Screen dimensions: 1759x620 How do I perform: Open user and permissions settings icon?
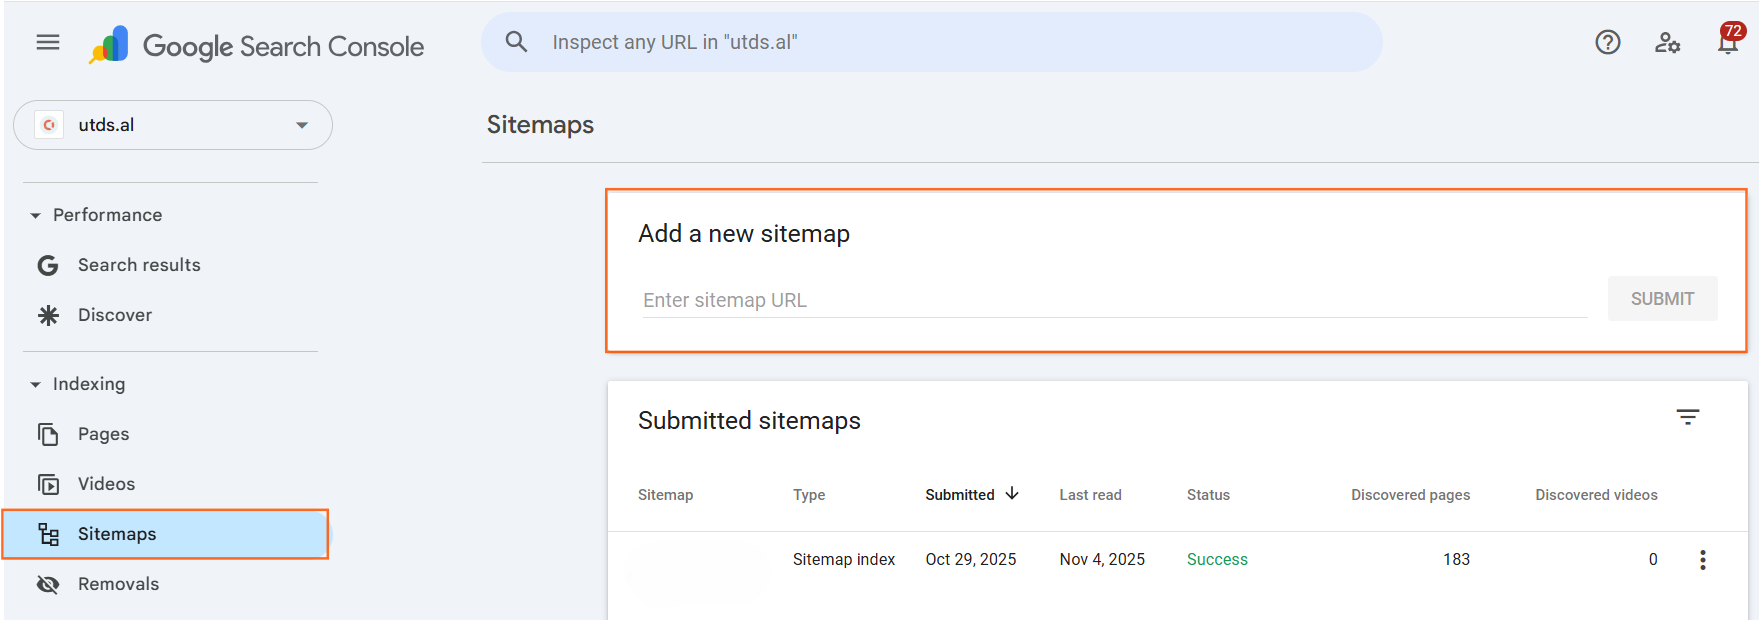(x=1667, y=42)
